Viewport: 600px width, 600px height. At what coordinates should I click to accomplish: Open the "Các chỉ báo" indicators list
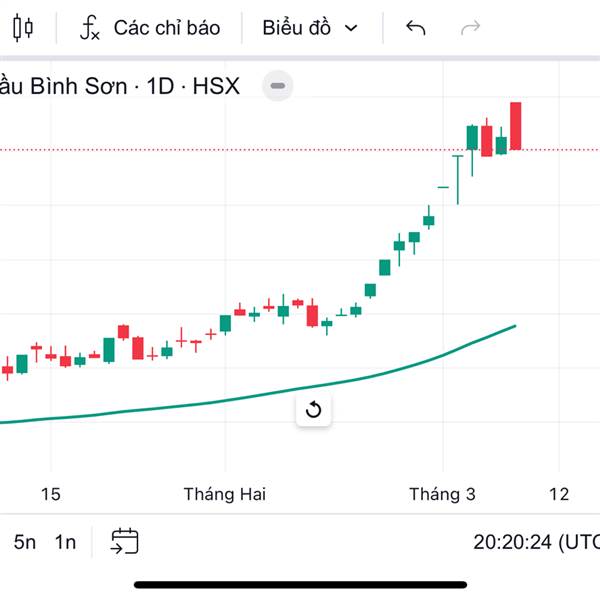click(x=166, y=27)
